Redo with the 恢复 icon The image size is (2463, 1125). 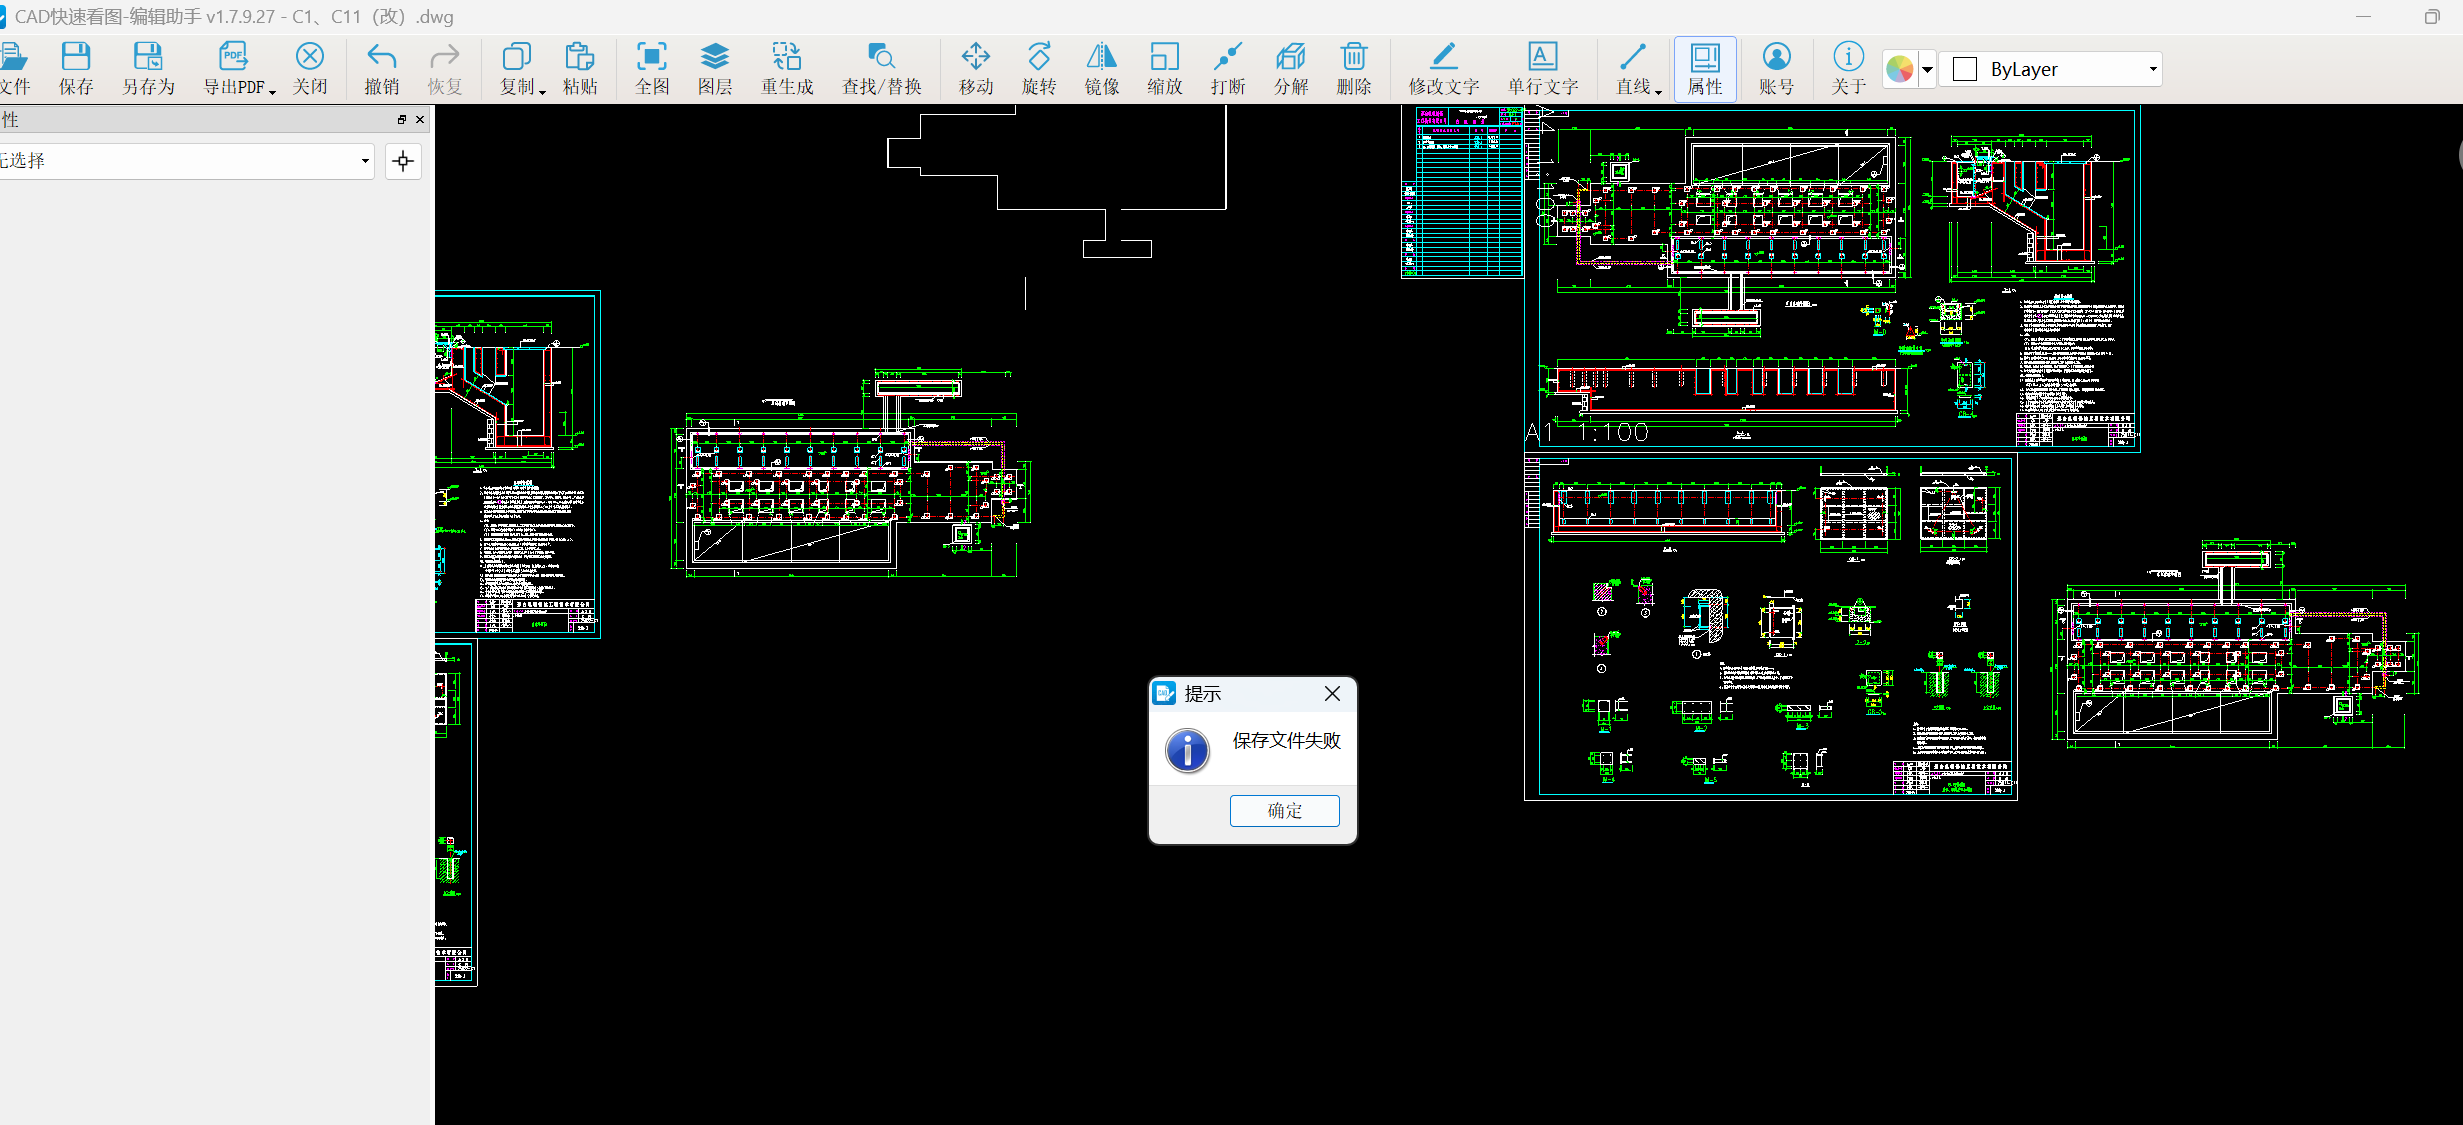445,68
